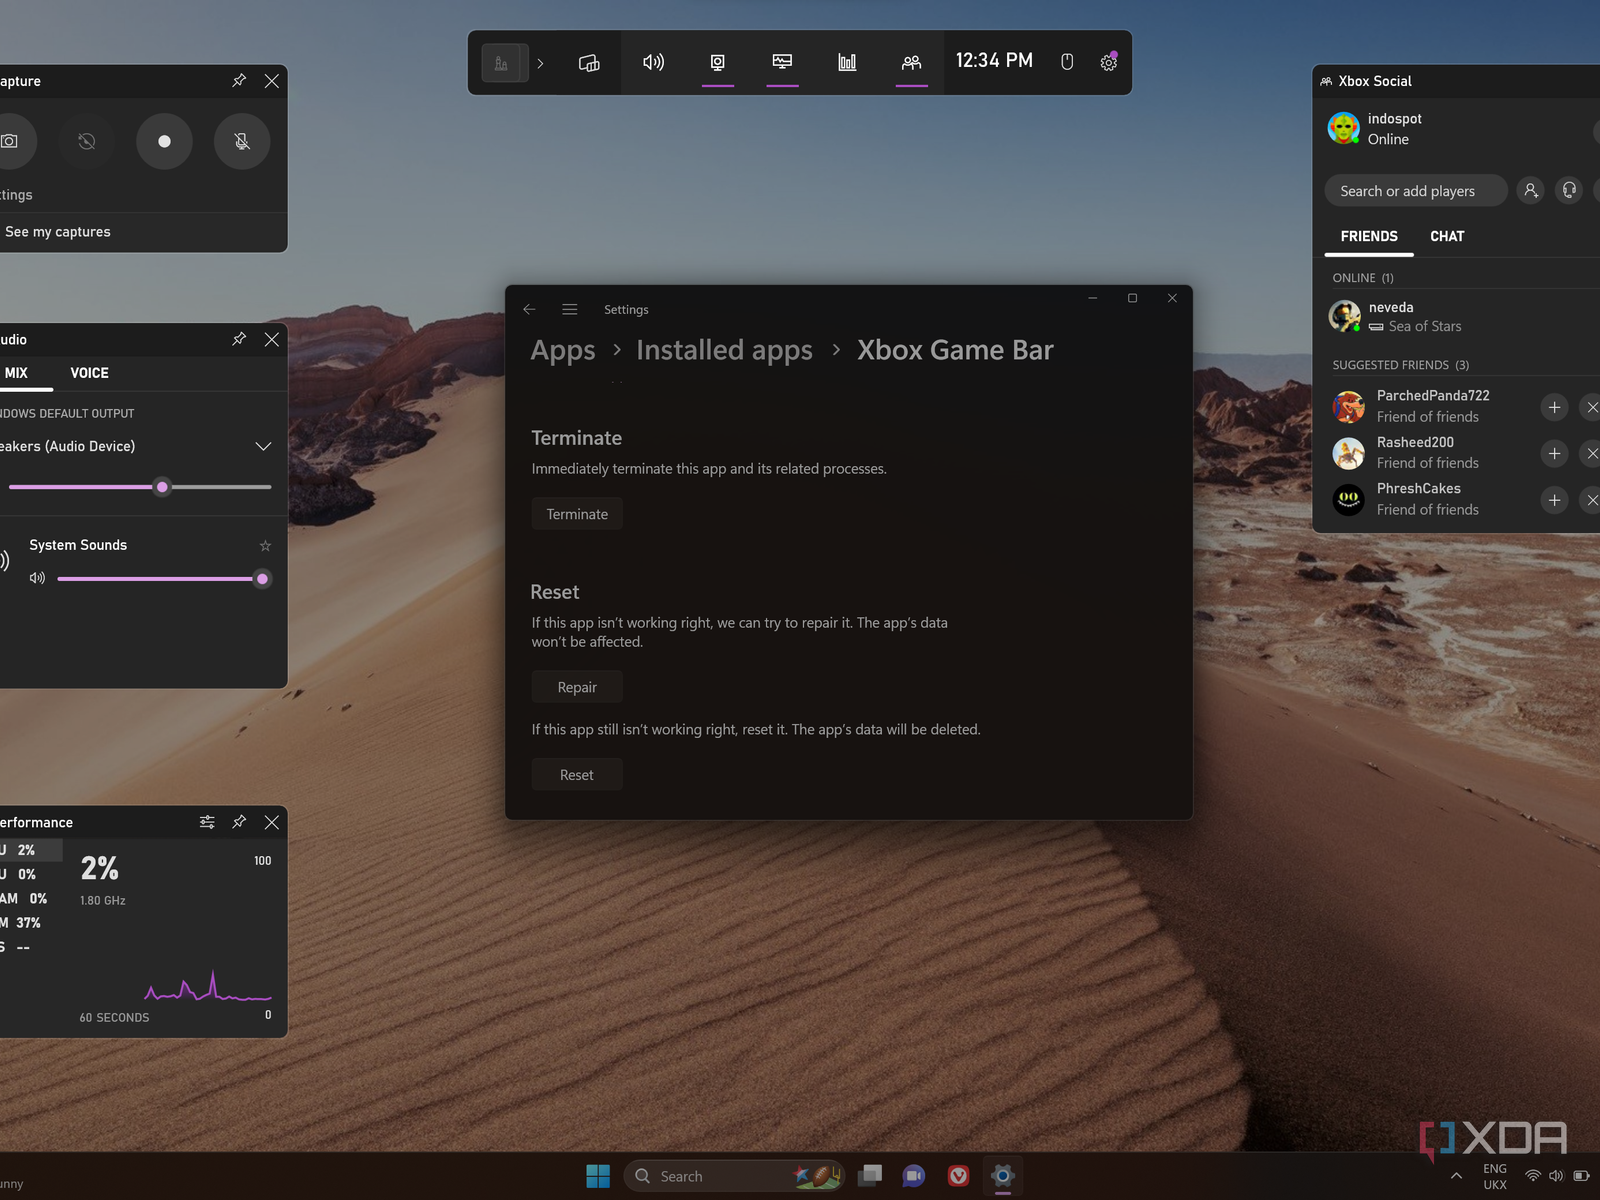Switch to the CHAT tab
The width and height of the screenshot is (1600, 1200).
click(1446, 237)
